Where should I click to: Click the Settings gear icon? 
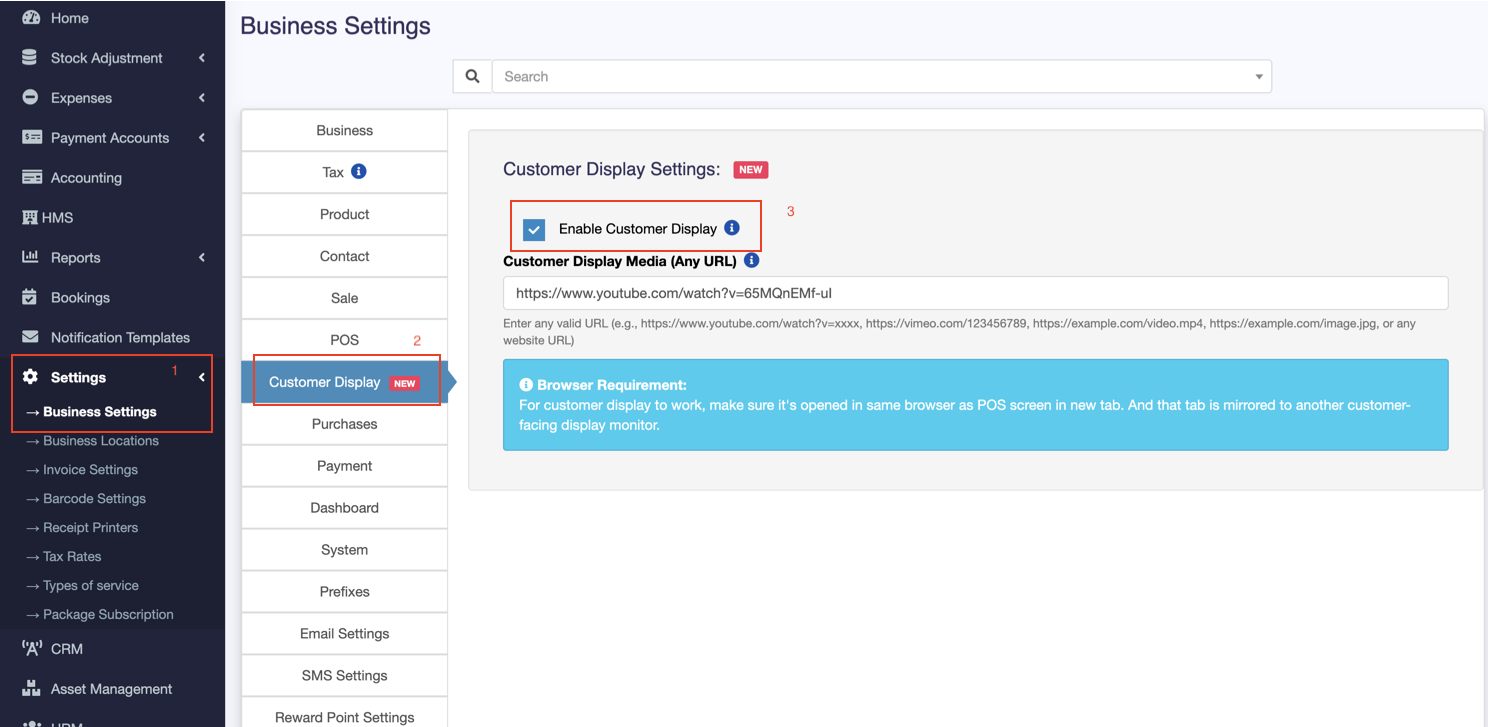[30, 377]
